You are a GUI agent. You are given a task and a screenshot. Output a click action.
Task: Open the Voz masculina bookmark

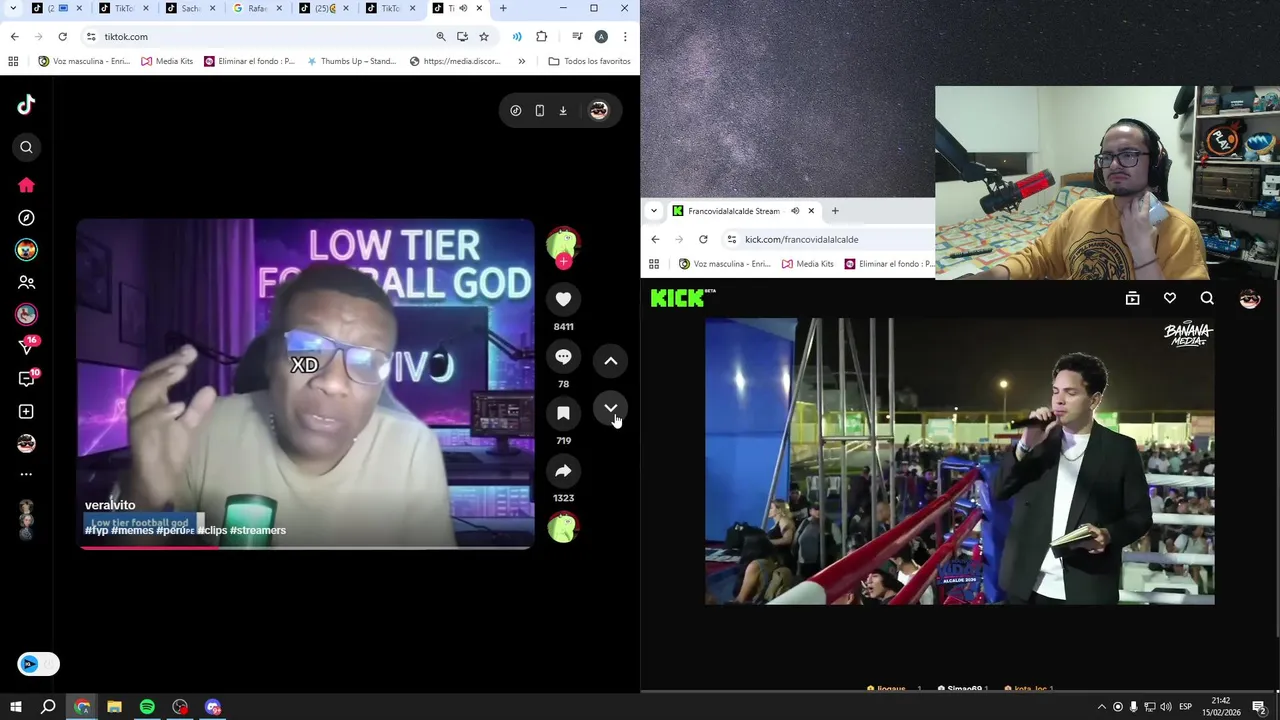point(84,61)
